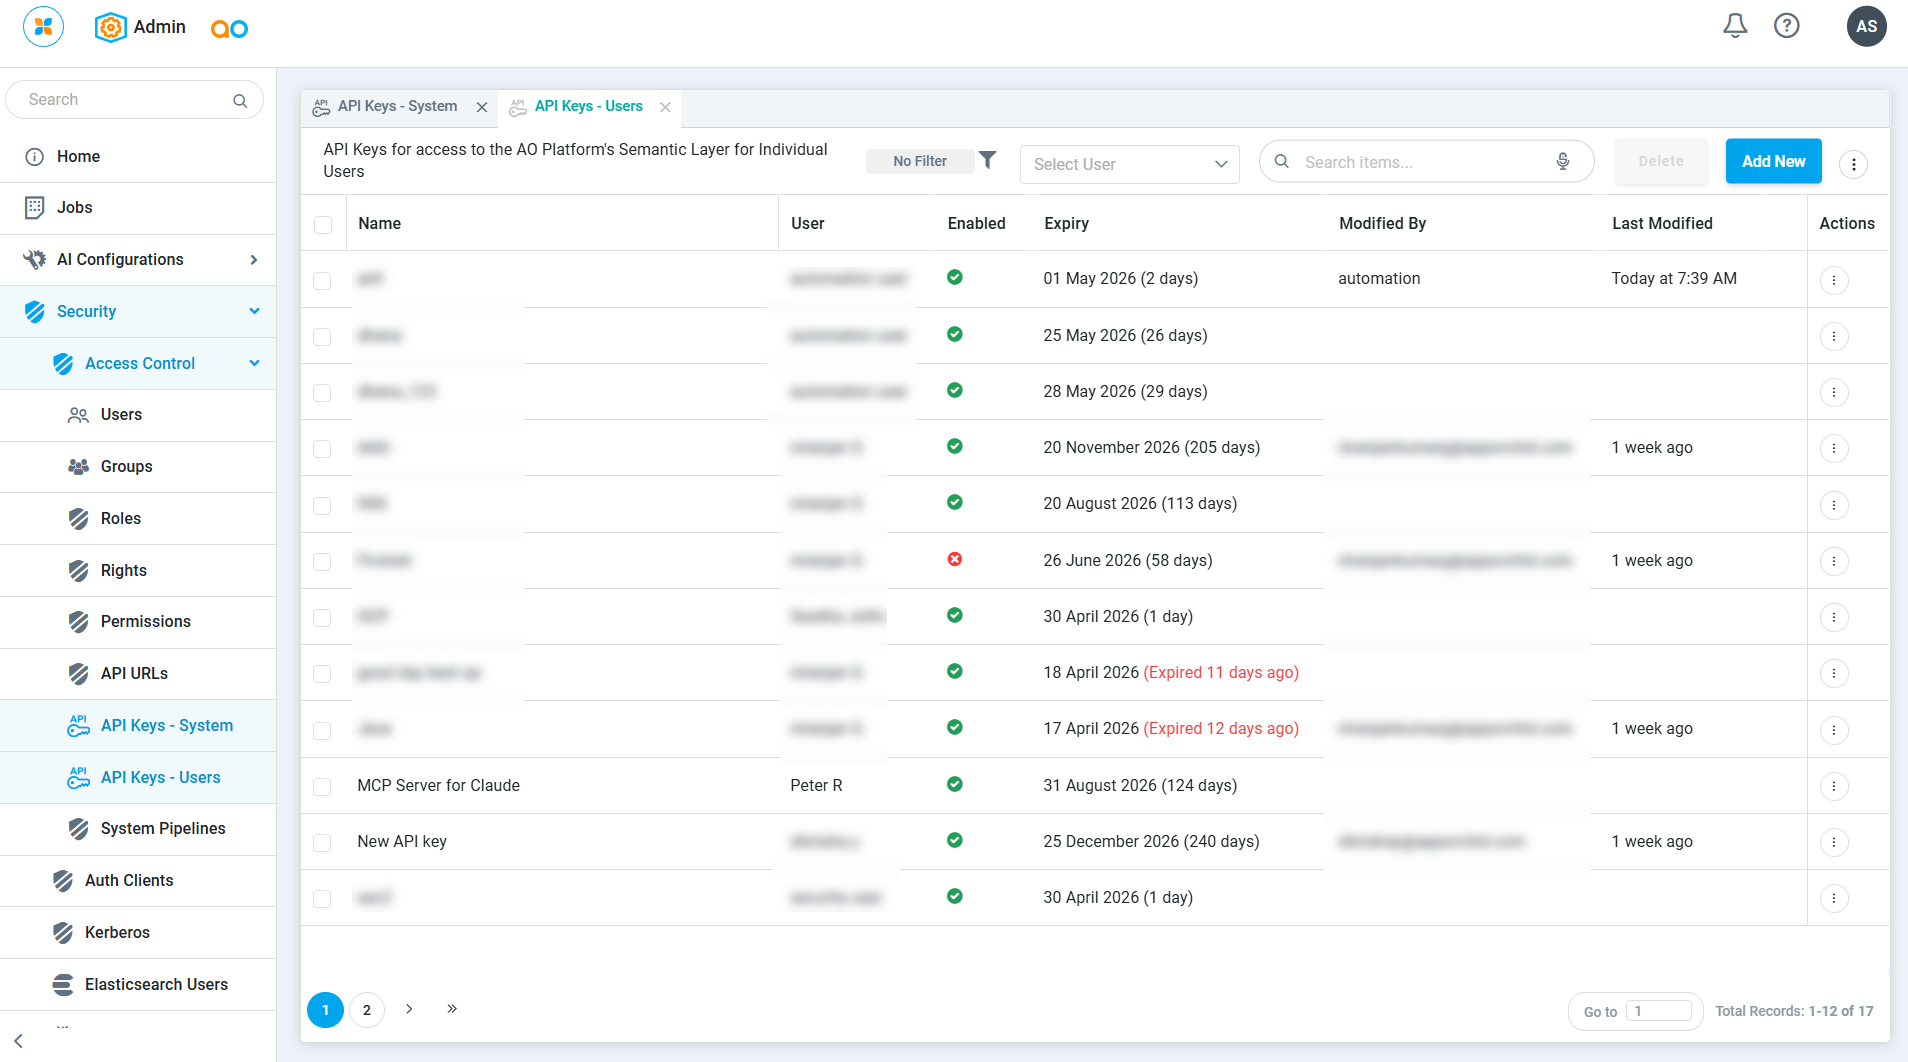This screenshot has width=1908, height=1062.
Task: Open Home in the sidebar
Action: click(138, 157)
